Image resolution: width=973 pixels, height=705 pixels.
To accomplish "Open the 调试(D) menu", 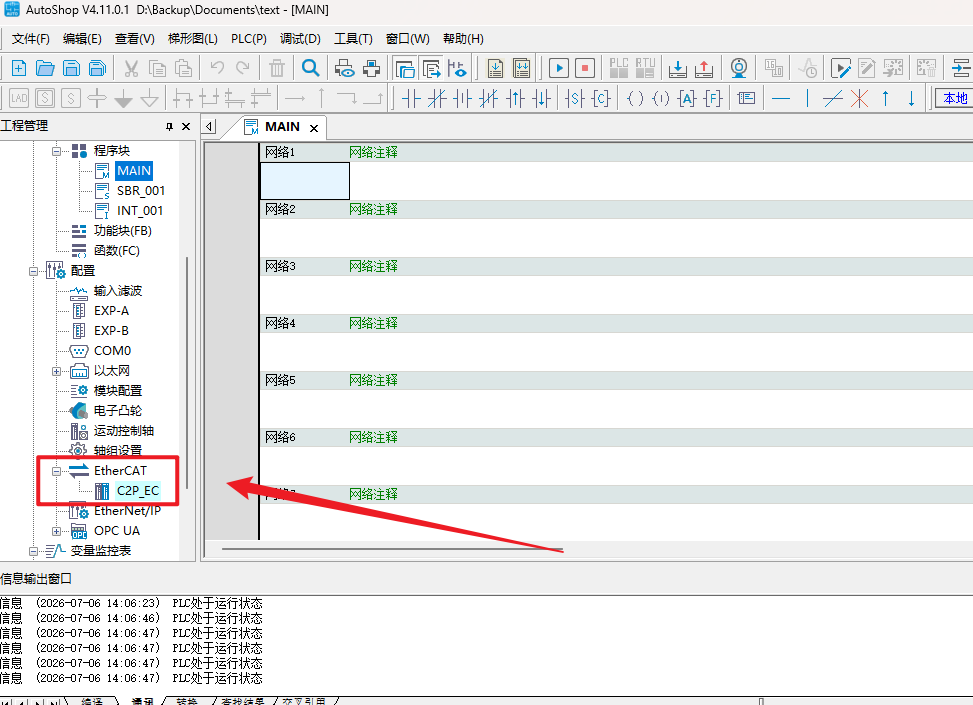I will coord(300,38).
